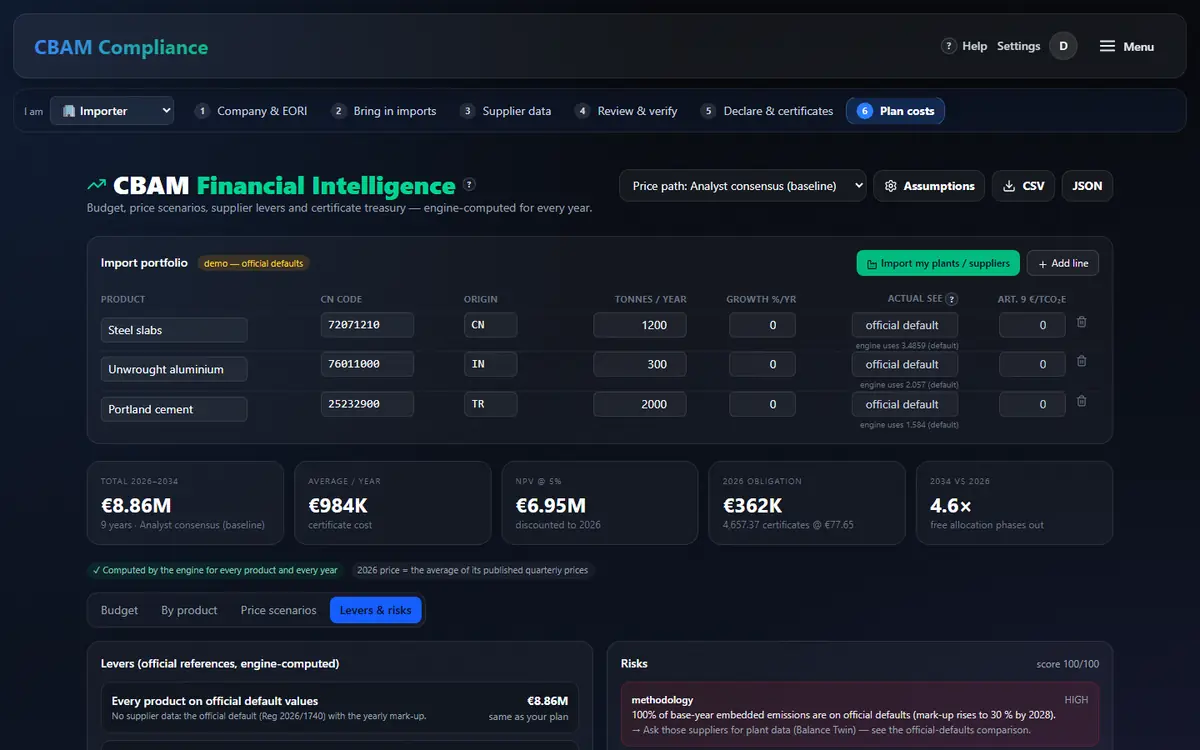The height and width of the screenshot is (750, 1200).
Task: Click the CN code 76011000 field
Action: point(367,364)
